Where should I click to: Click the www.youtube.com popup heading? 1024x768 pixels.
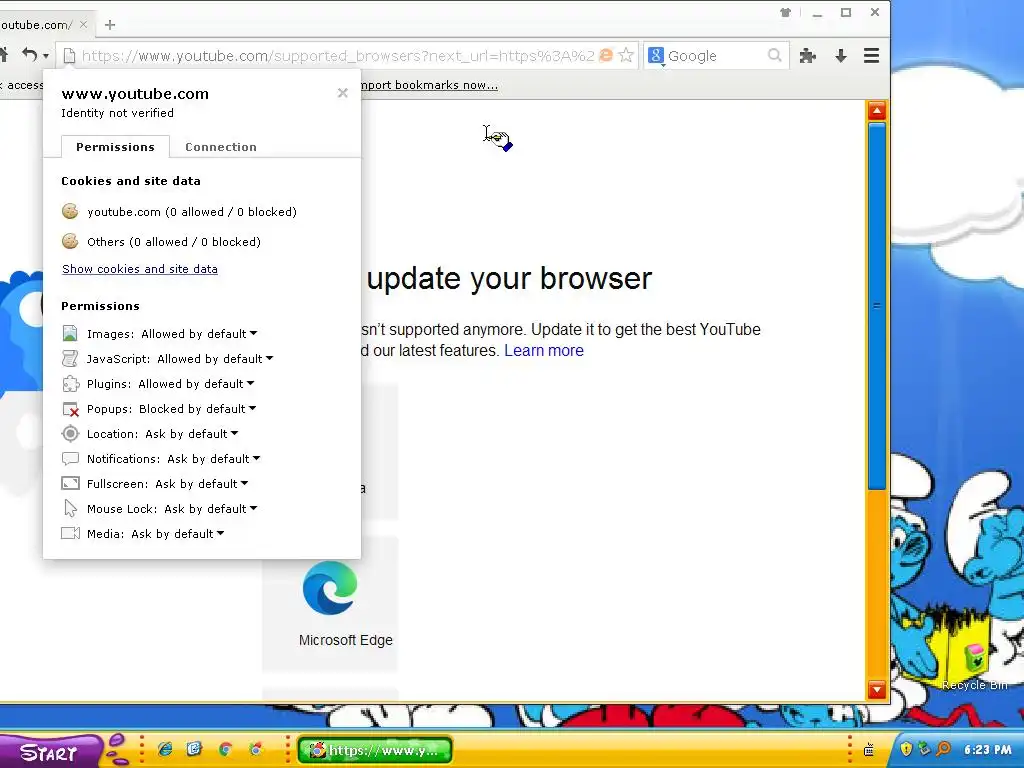pyautogui.click(x=135, y=94)
